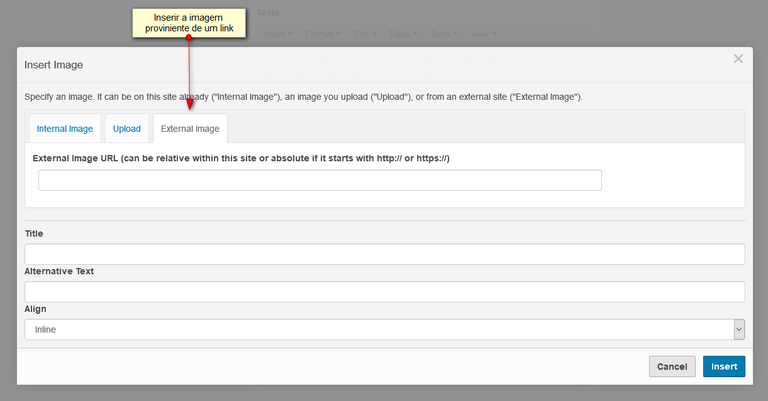Focus the External Image URL field

(x=320, y=180)
